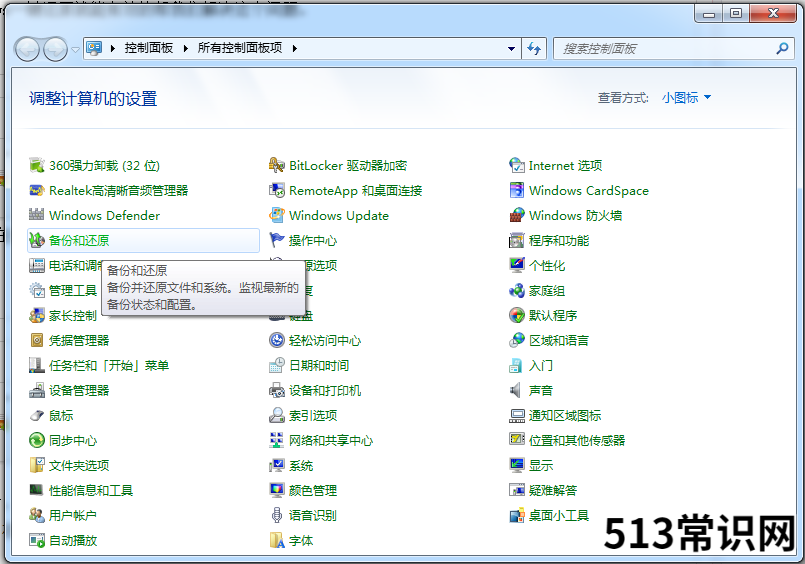Open the 自动播放 icon
This screenshot has width=805, height=564.
36,540
